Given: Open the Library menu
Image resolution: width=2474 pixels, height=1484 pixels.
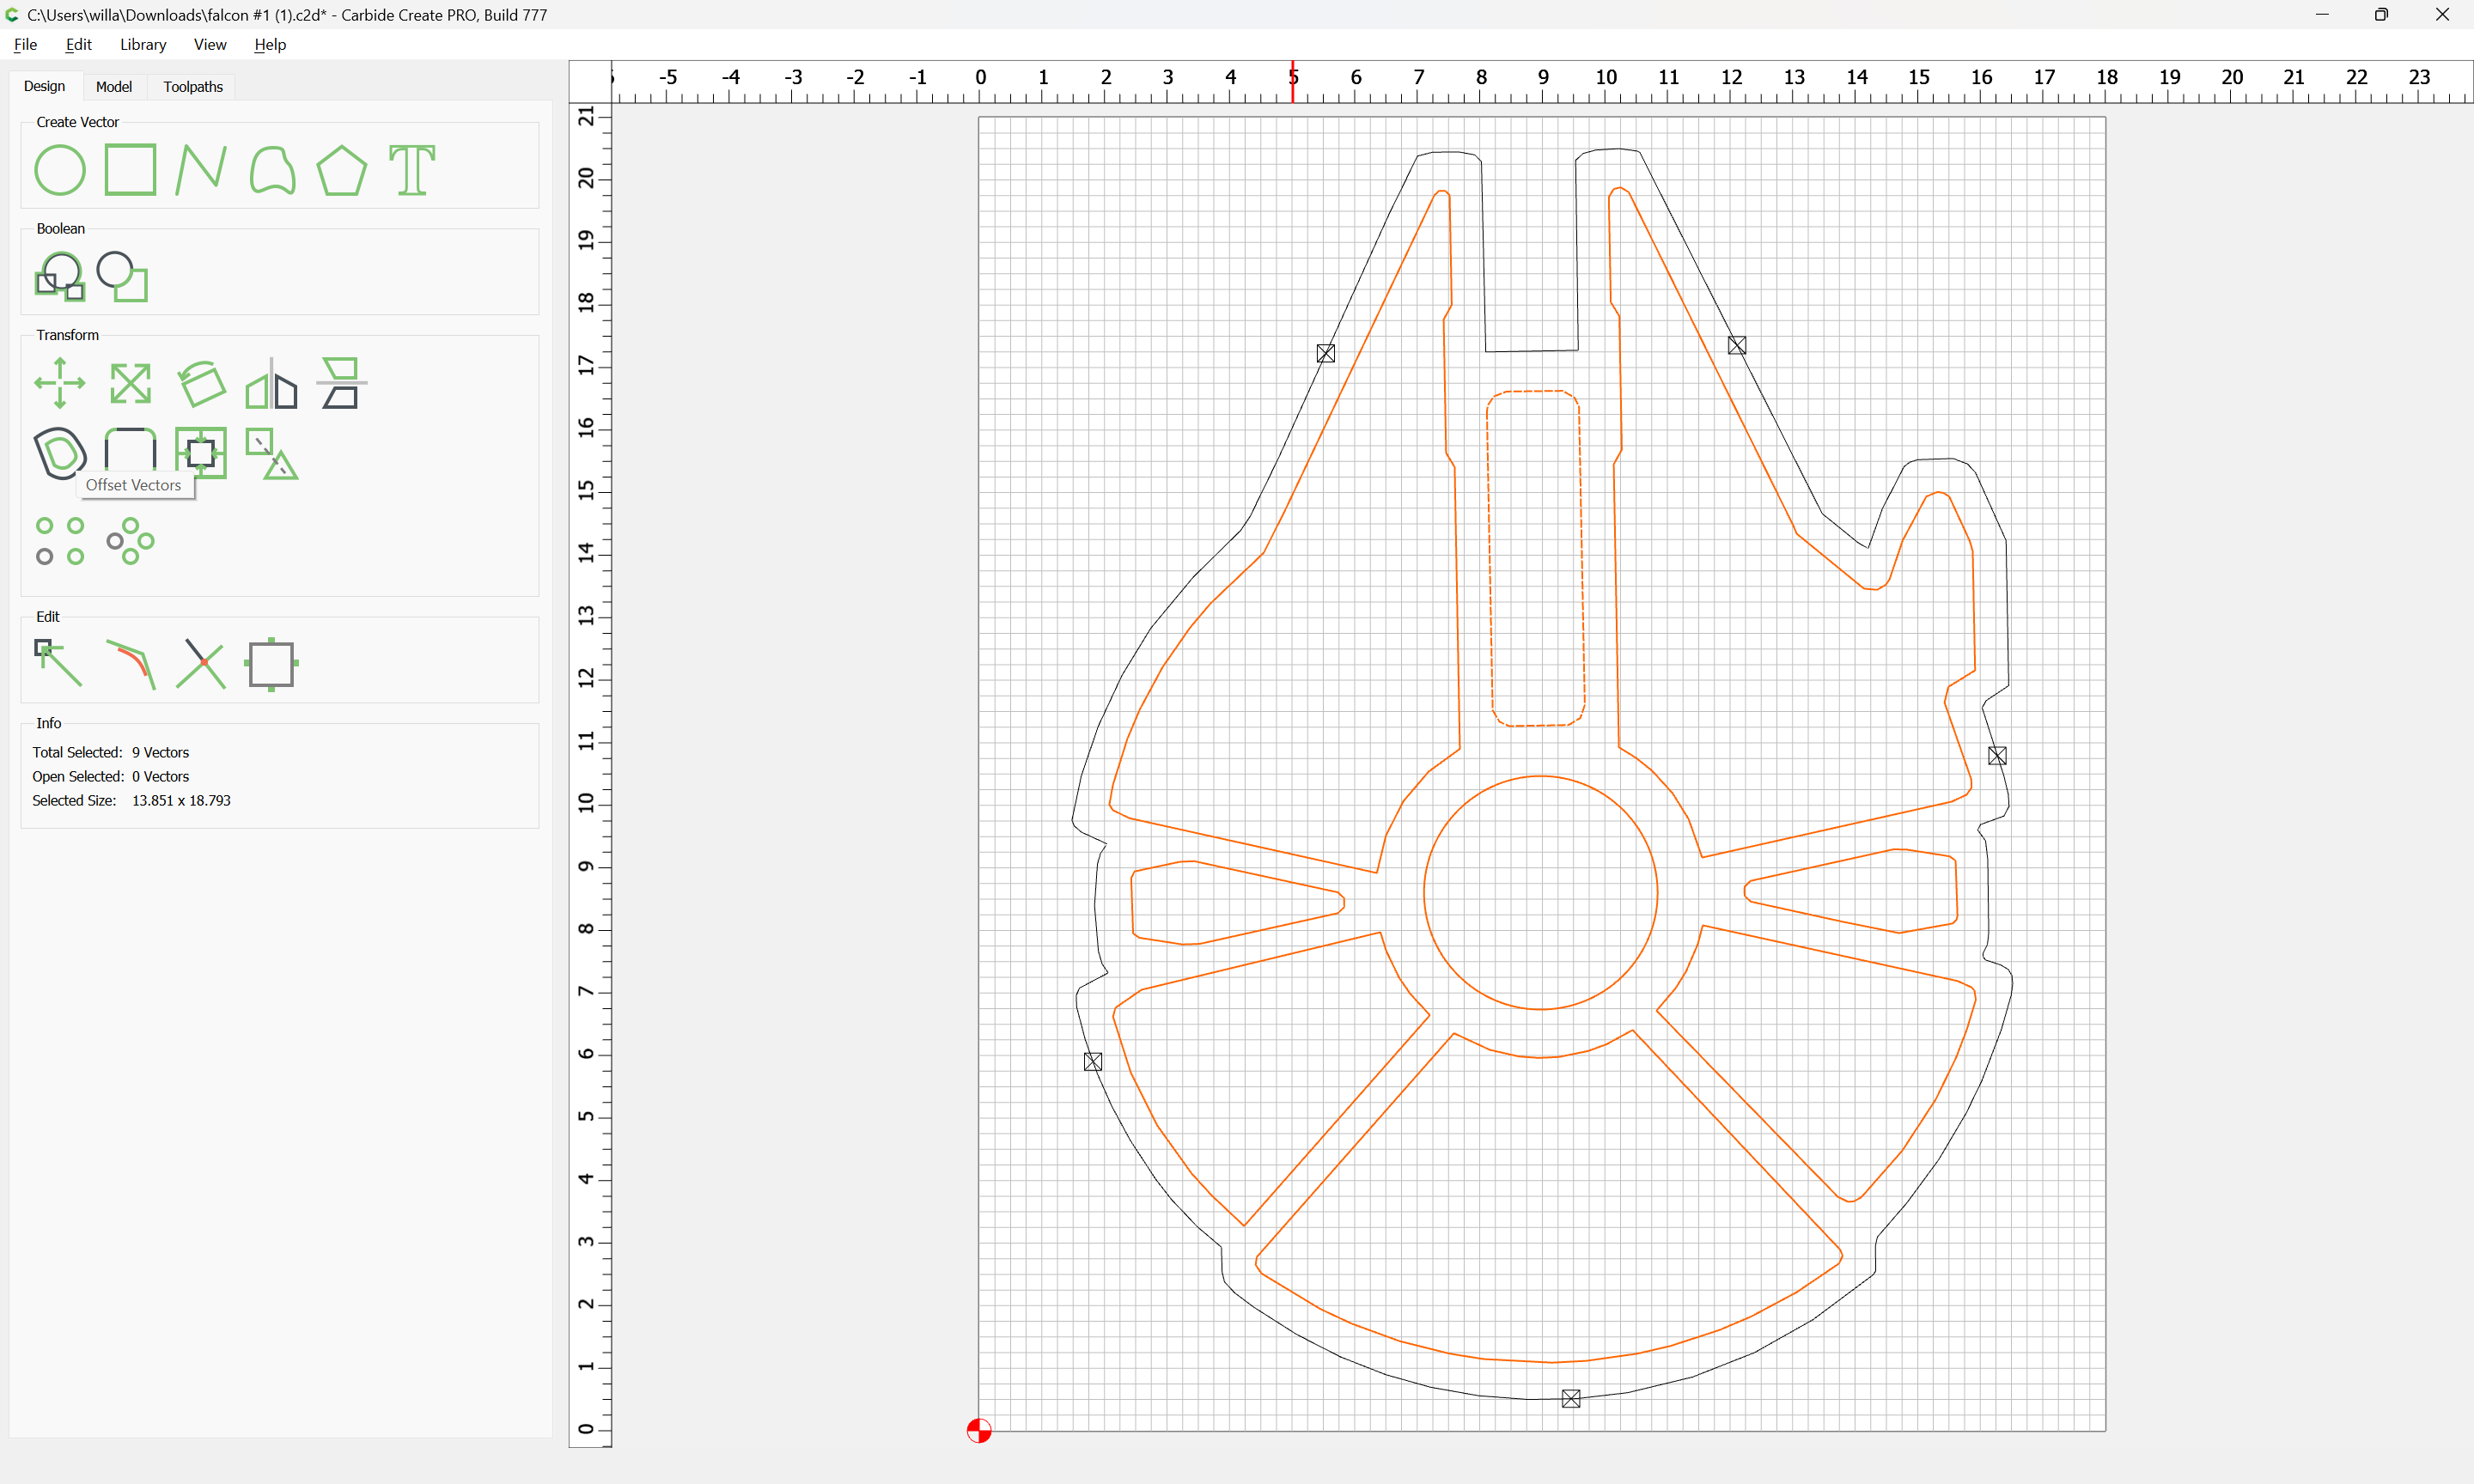Looking at the screenshot, I should [x=143, y=44].
